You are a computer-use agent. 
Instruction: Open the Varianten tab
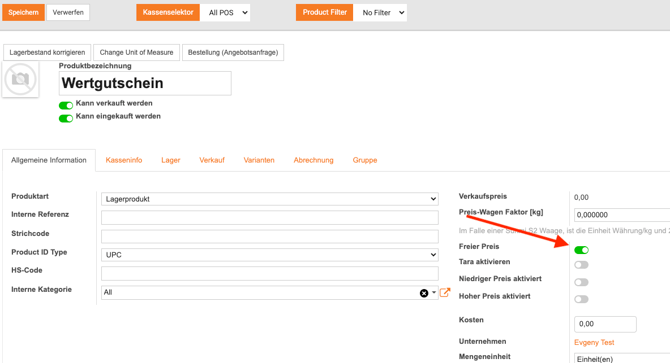259,160
